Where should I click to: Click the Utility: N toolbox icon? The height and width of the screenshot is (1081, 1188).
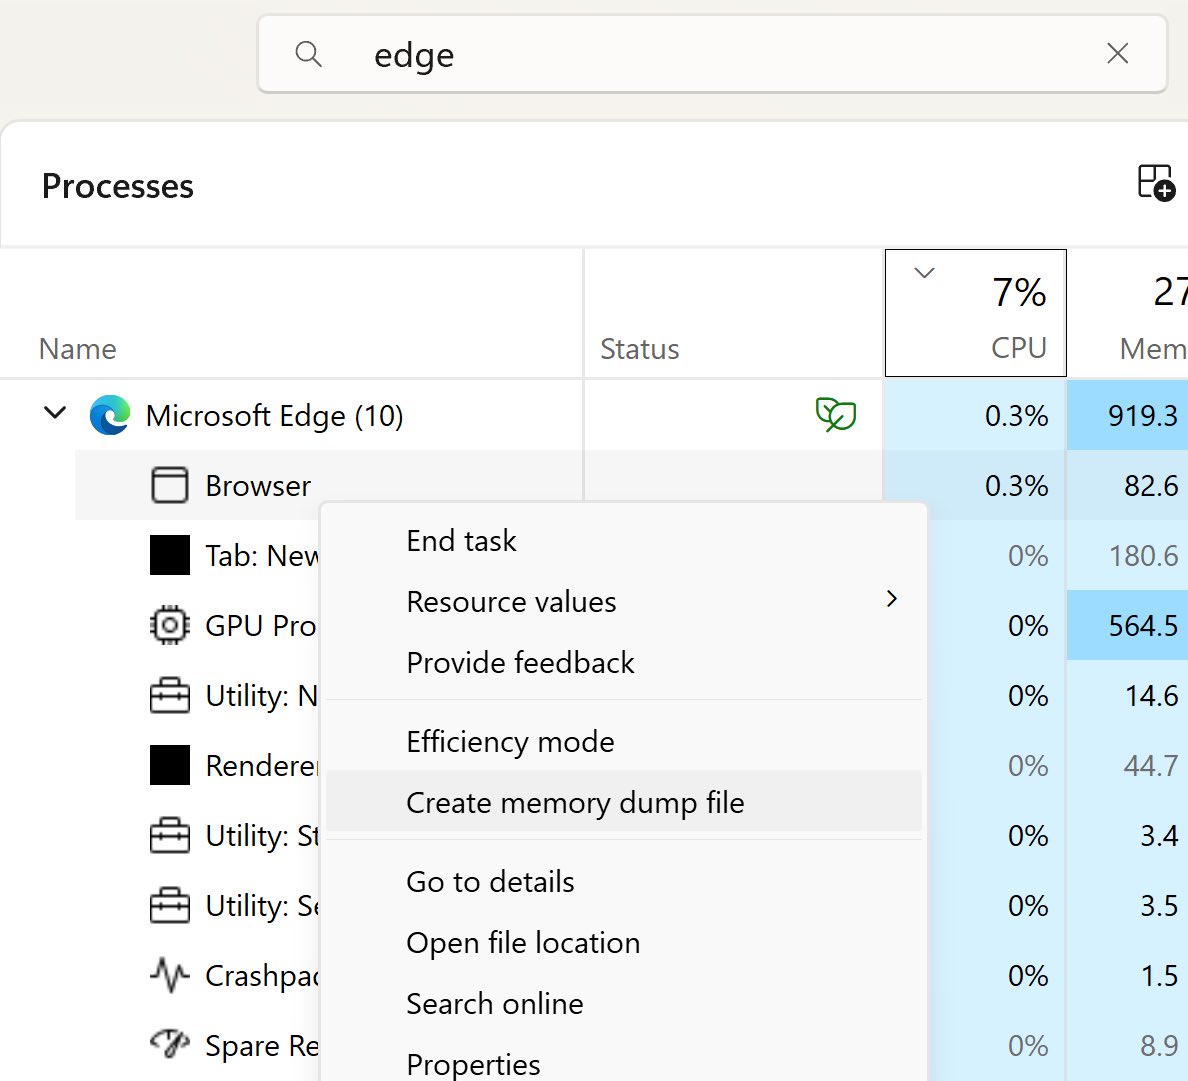click(170, 695)
